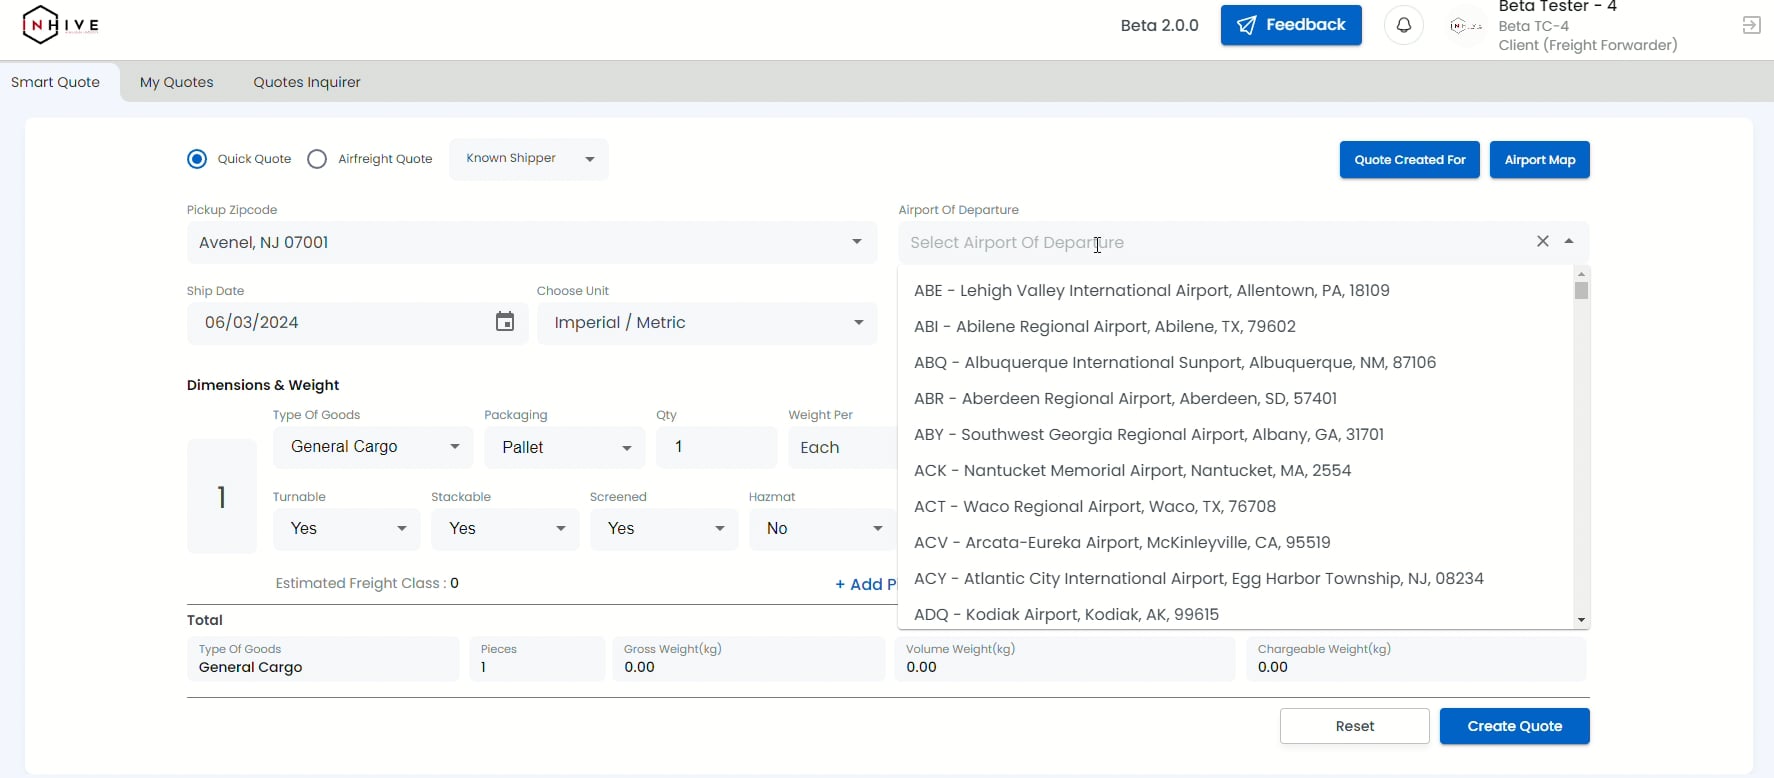Click the user profile avatar
1774x778 pixels.
(1466, 26)
